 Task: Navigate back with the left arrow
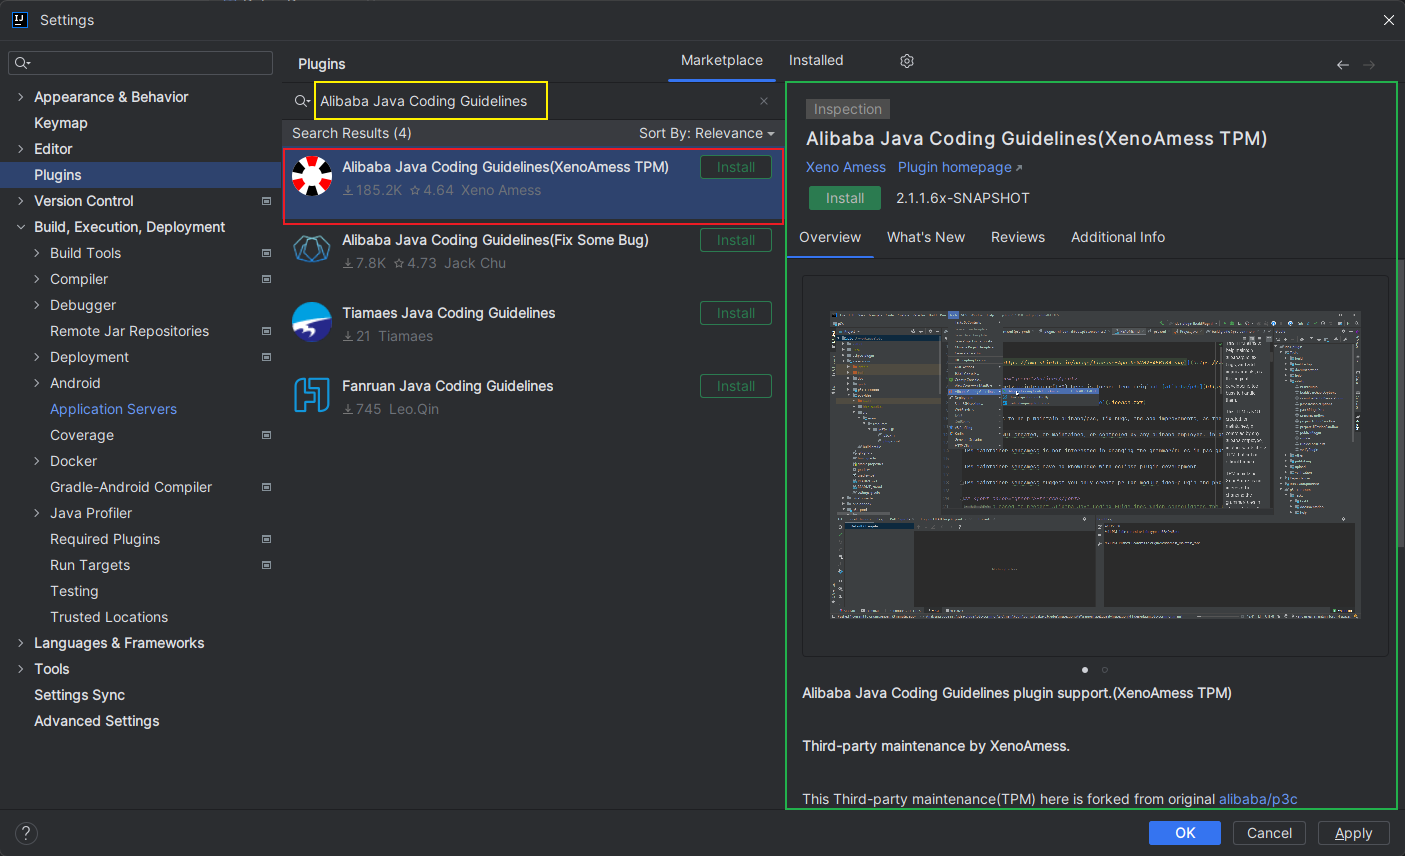coord(1343,65)
